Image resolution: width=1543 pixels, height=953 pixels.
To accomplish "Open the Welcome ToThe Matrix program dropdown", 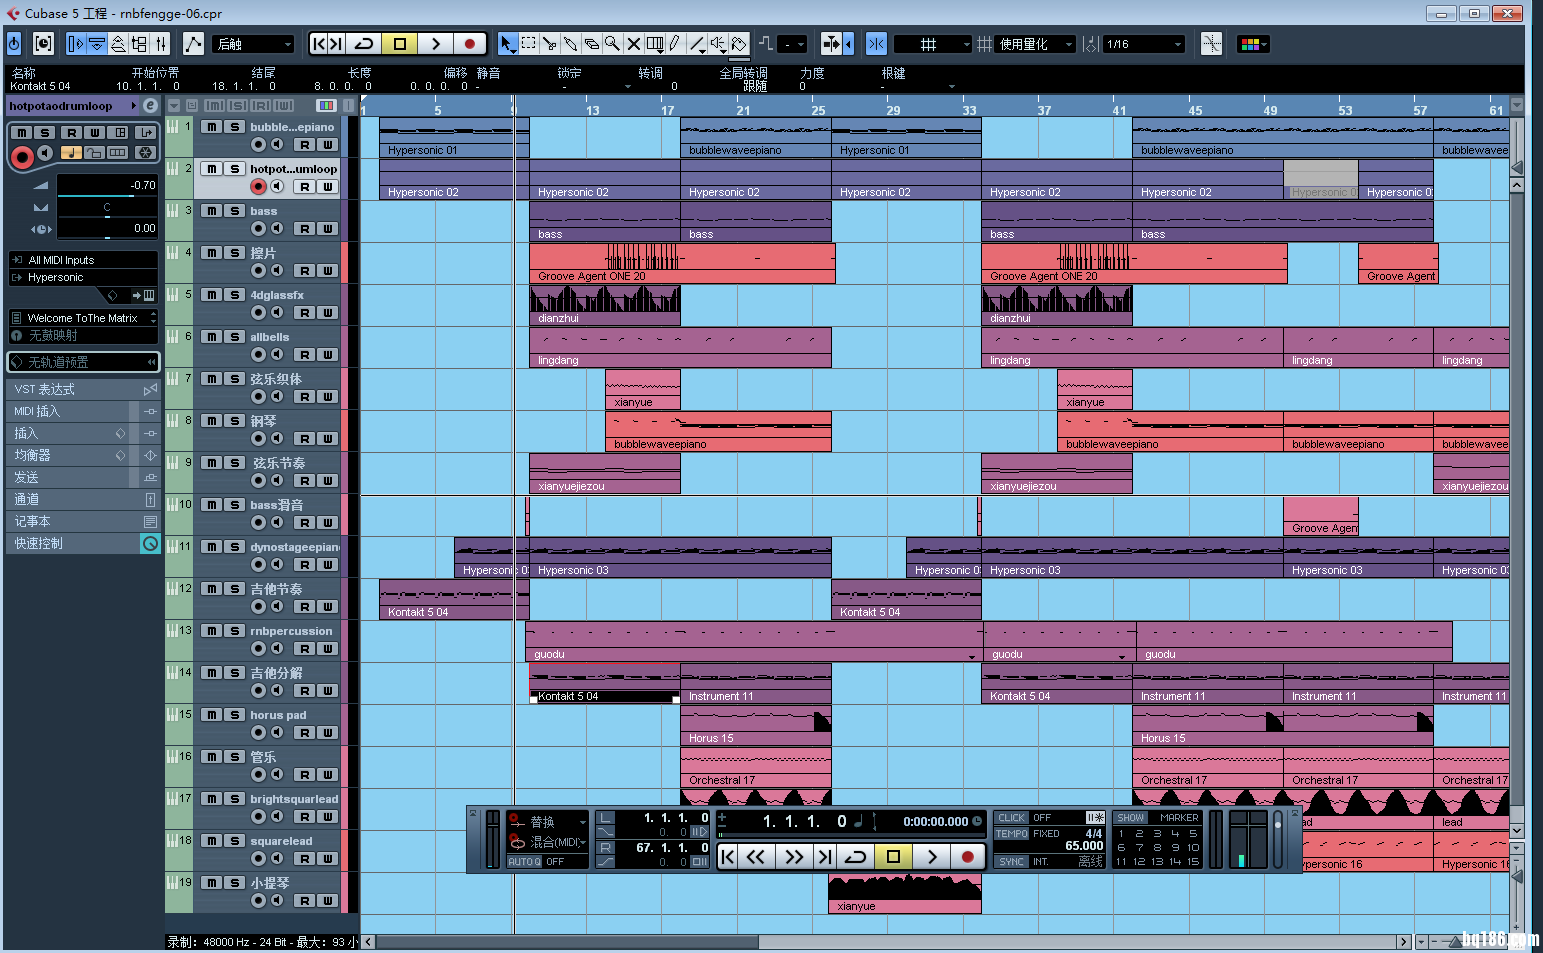I will tap(84, 318).
